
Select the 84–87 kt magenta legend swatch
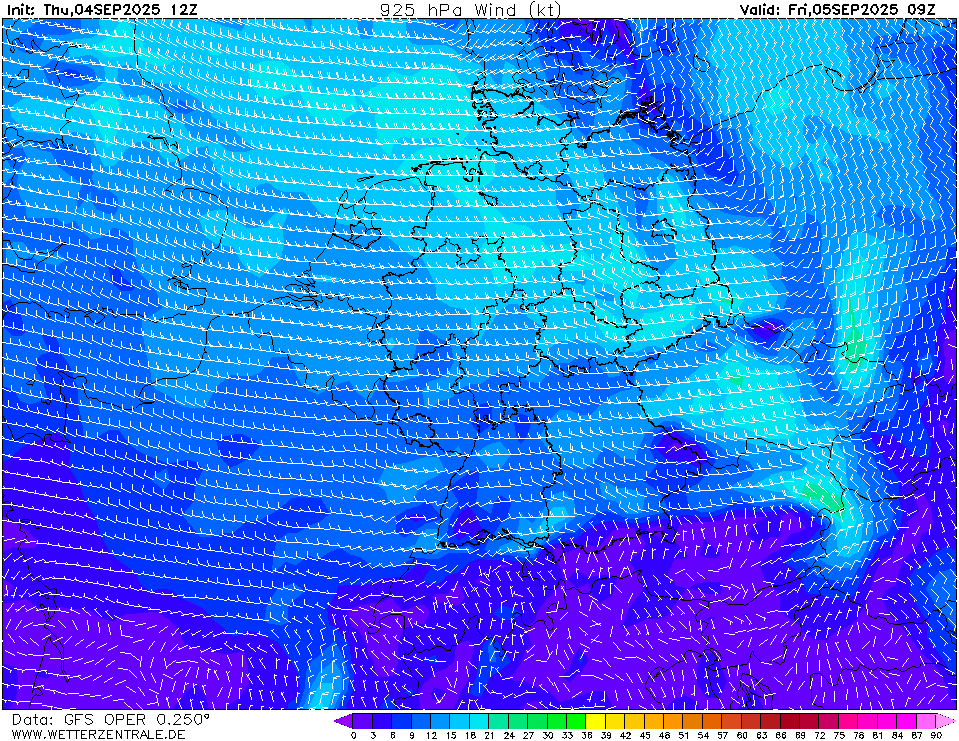[906, 721]
